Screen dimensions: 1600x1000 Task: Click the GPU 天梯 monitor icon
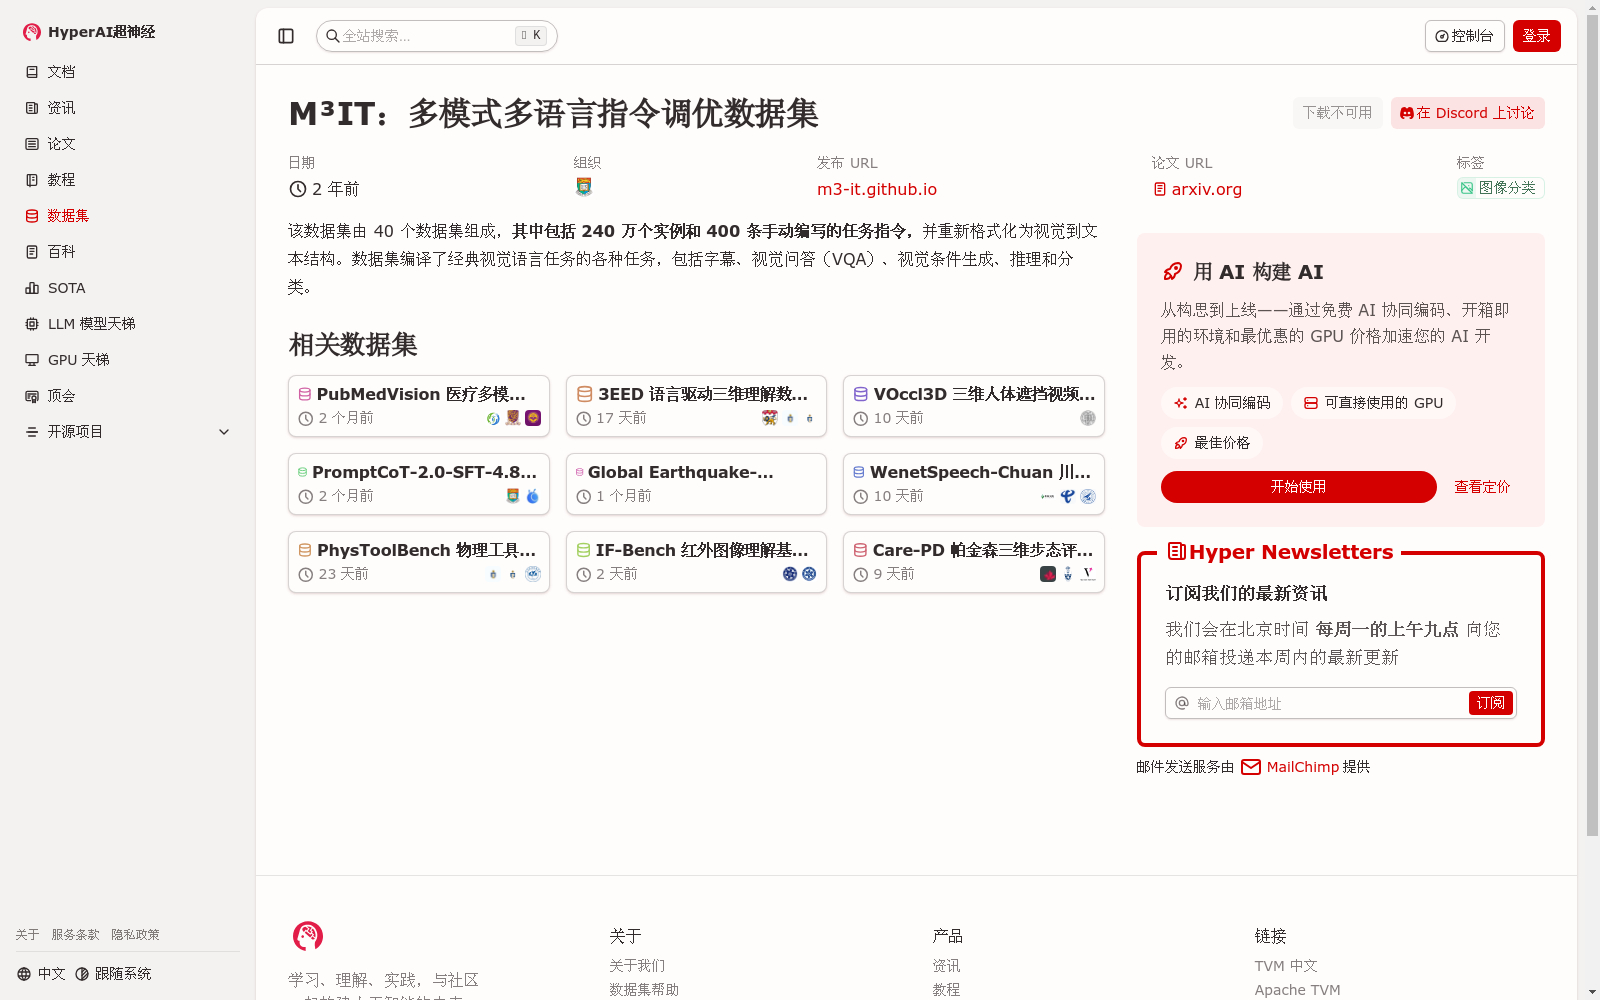pos(32,360)
